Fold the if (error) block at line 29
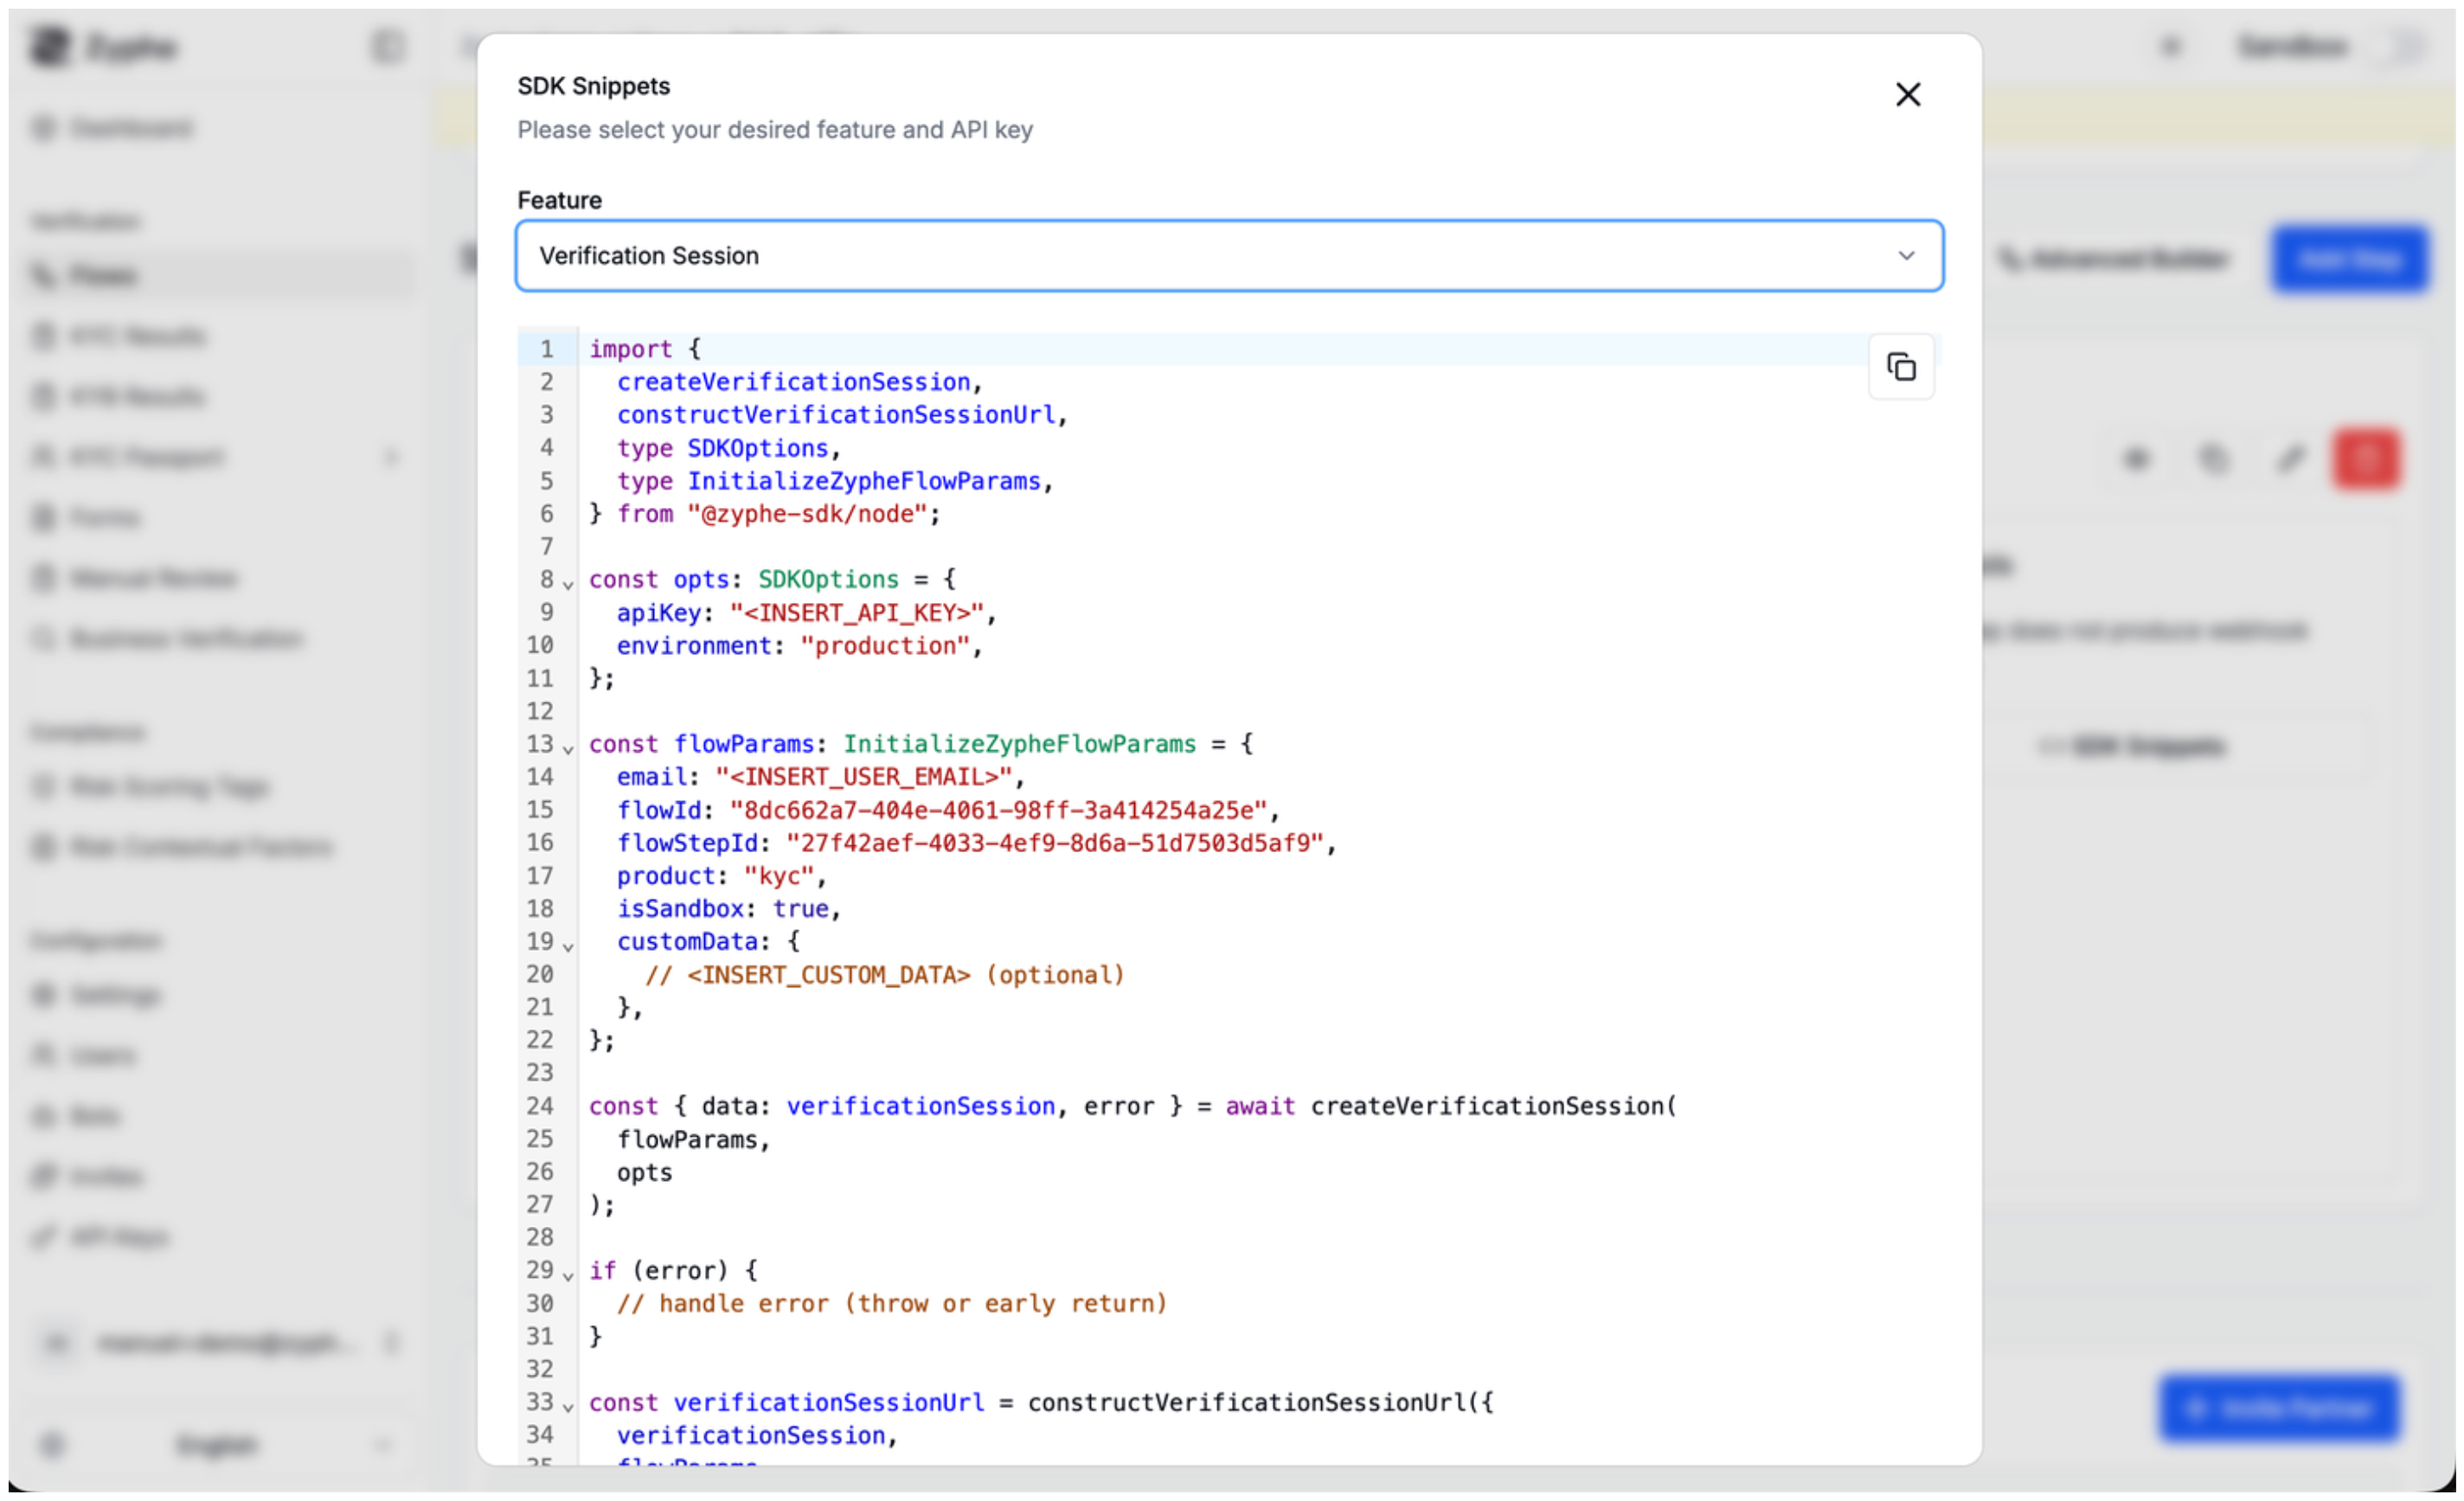This screenshot has width=2464, height=1501. [x=567, y=1275]
